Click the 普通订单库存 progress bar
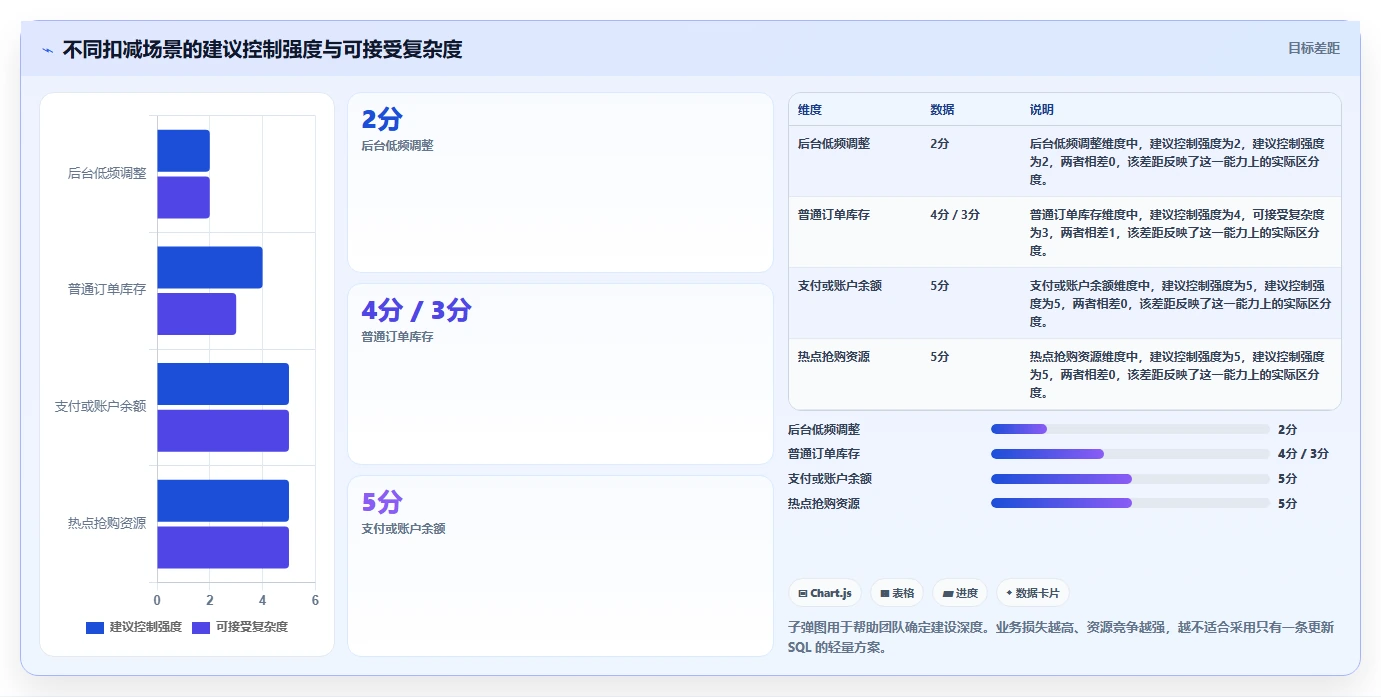 pos(1130,454)
